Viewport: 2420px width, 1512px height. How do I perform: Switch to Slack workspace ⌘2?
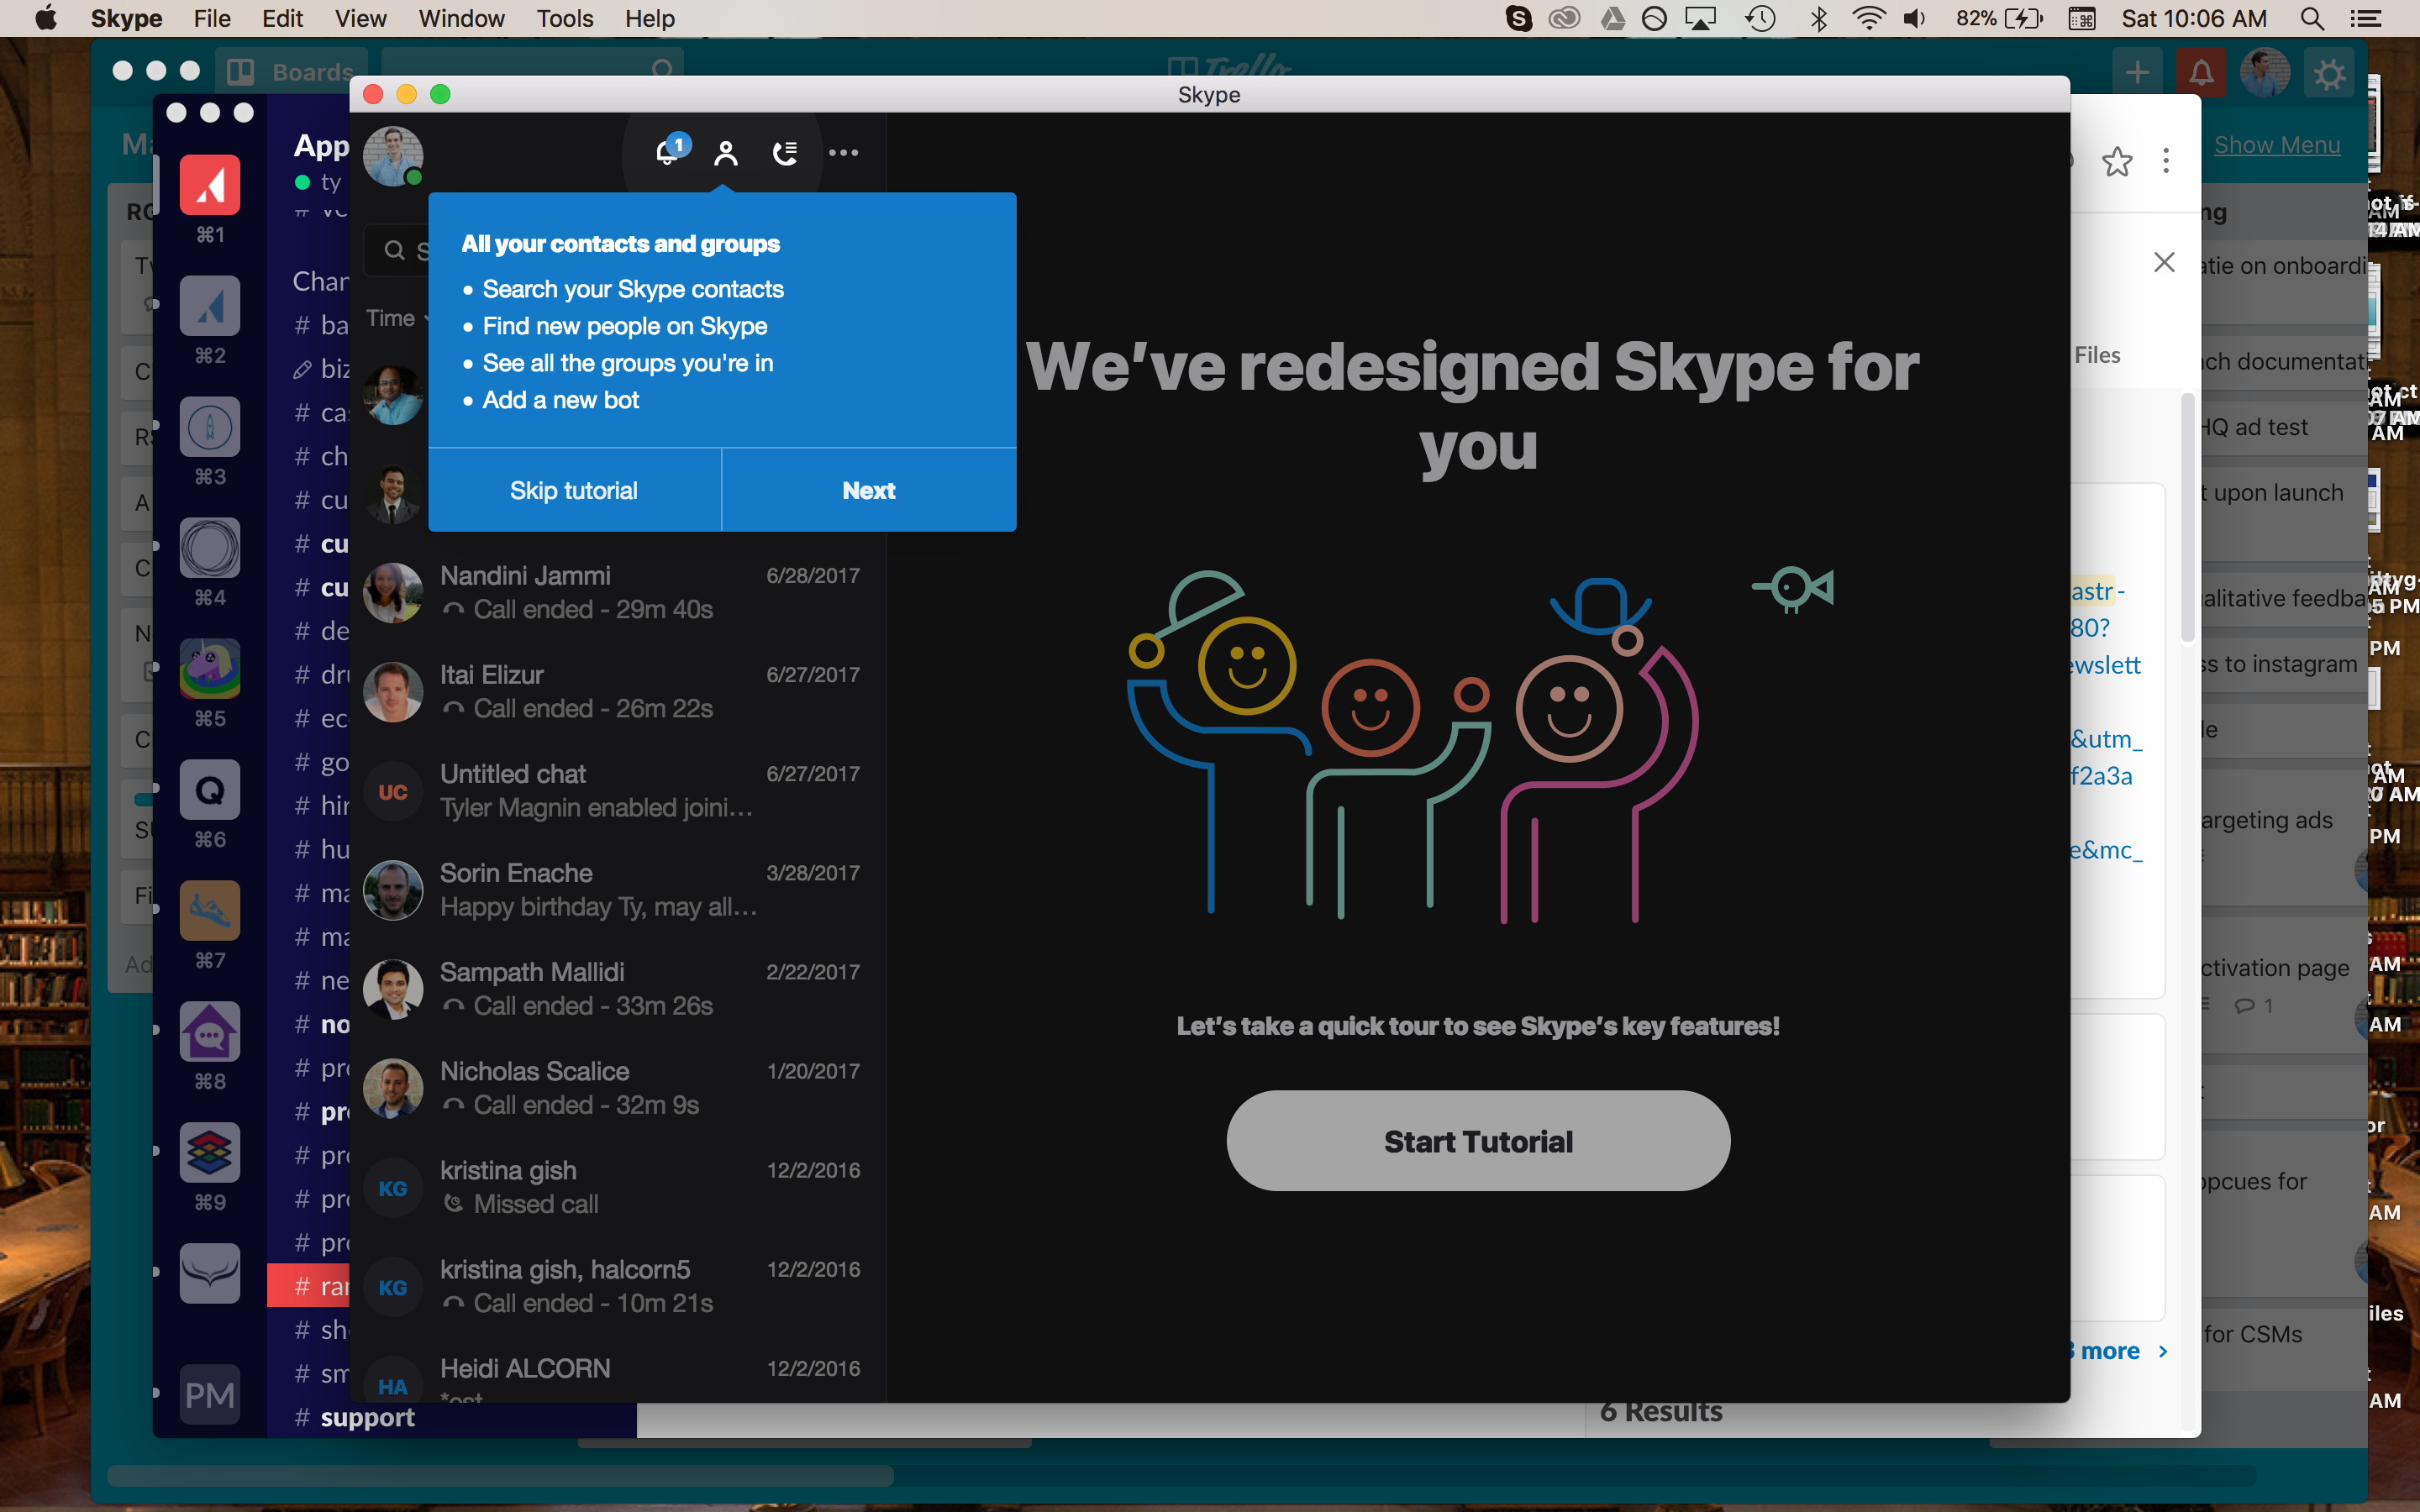[x=210, y=306]
